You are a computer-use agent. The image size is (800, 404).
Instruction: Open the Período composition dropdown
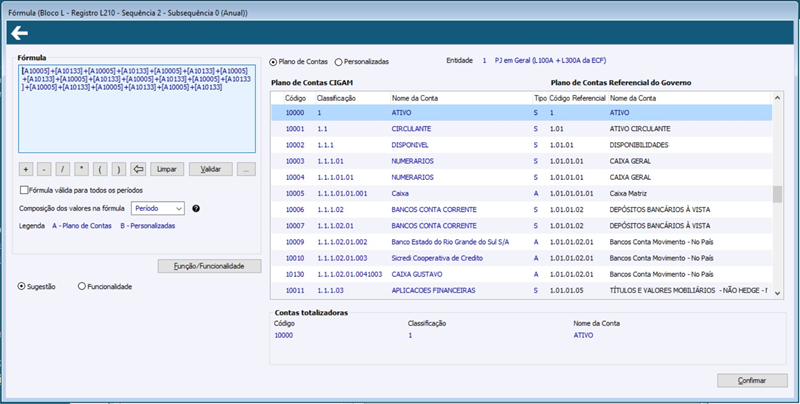[x=158, y=208]
